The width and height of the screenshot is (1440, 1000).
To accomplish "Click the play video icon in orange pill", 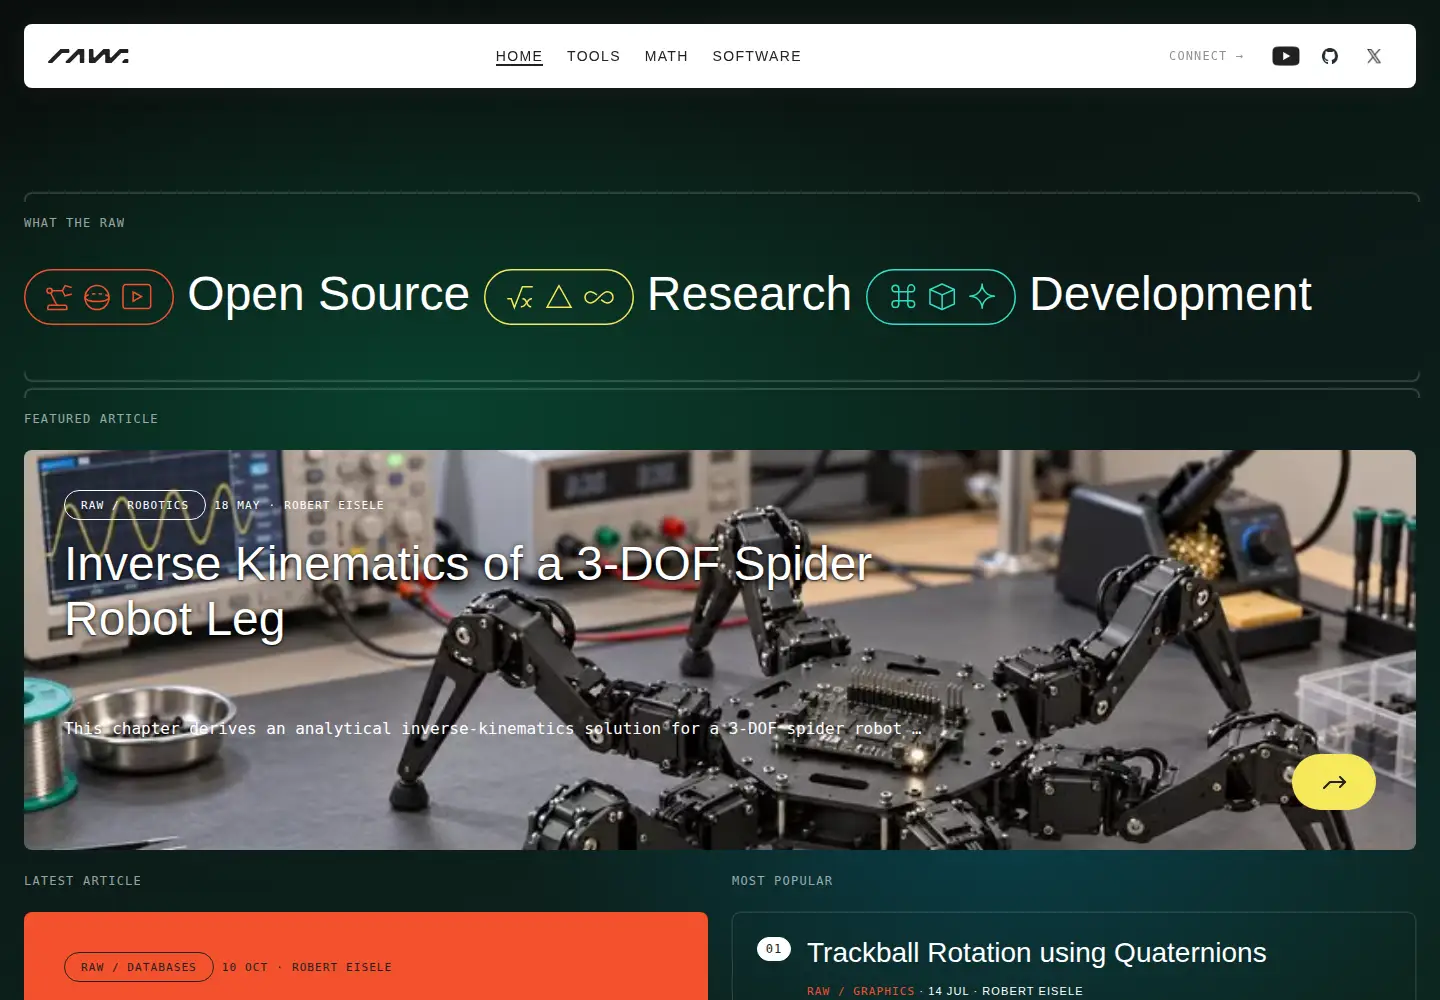I will tap(137, 297).
